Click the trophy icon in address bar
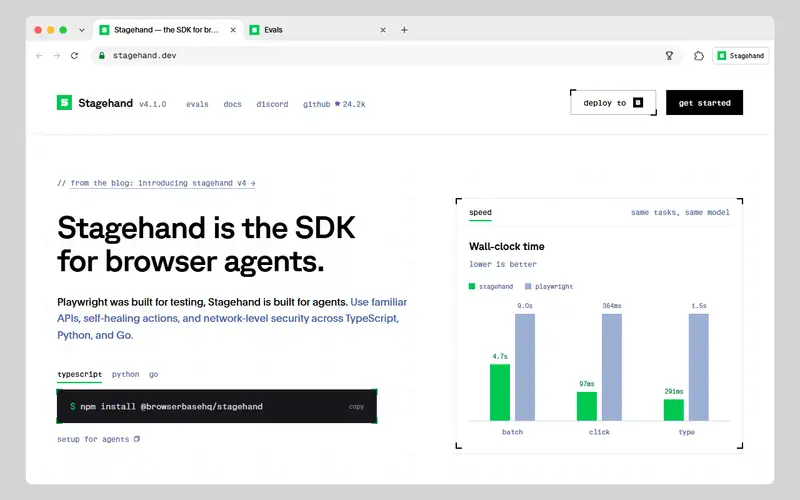Viewport: 800px width, 500px height. click(669, 56)
